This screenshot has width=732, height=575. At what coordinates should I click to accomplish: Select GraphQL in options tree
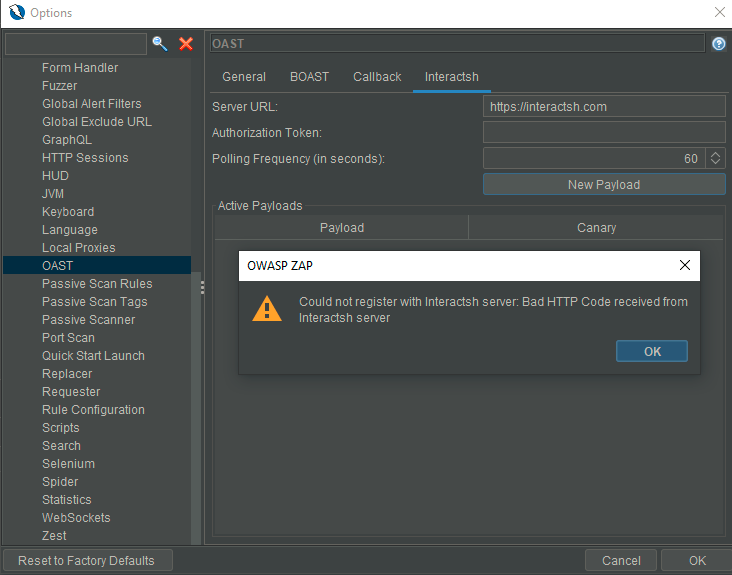67,140
